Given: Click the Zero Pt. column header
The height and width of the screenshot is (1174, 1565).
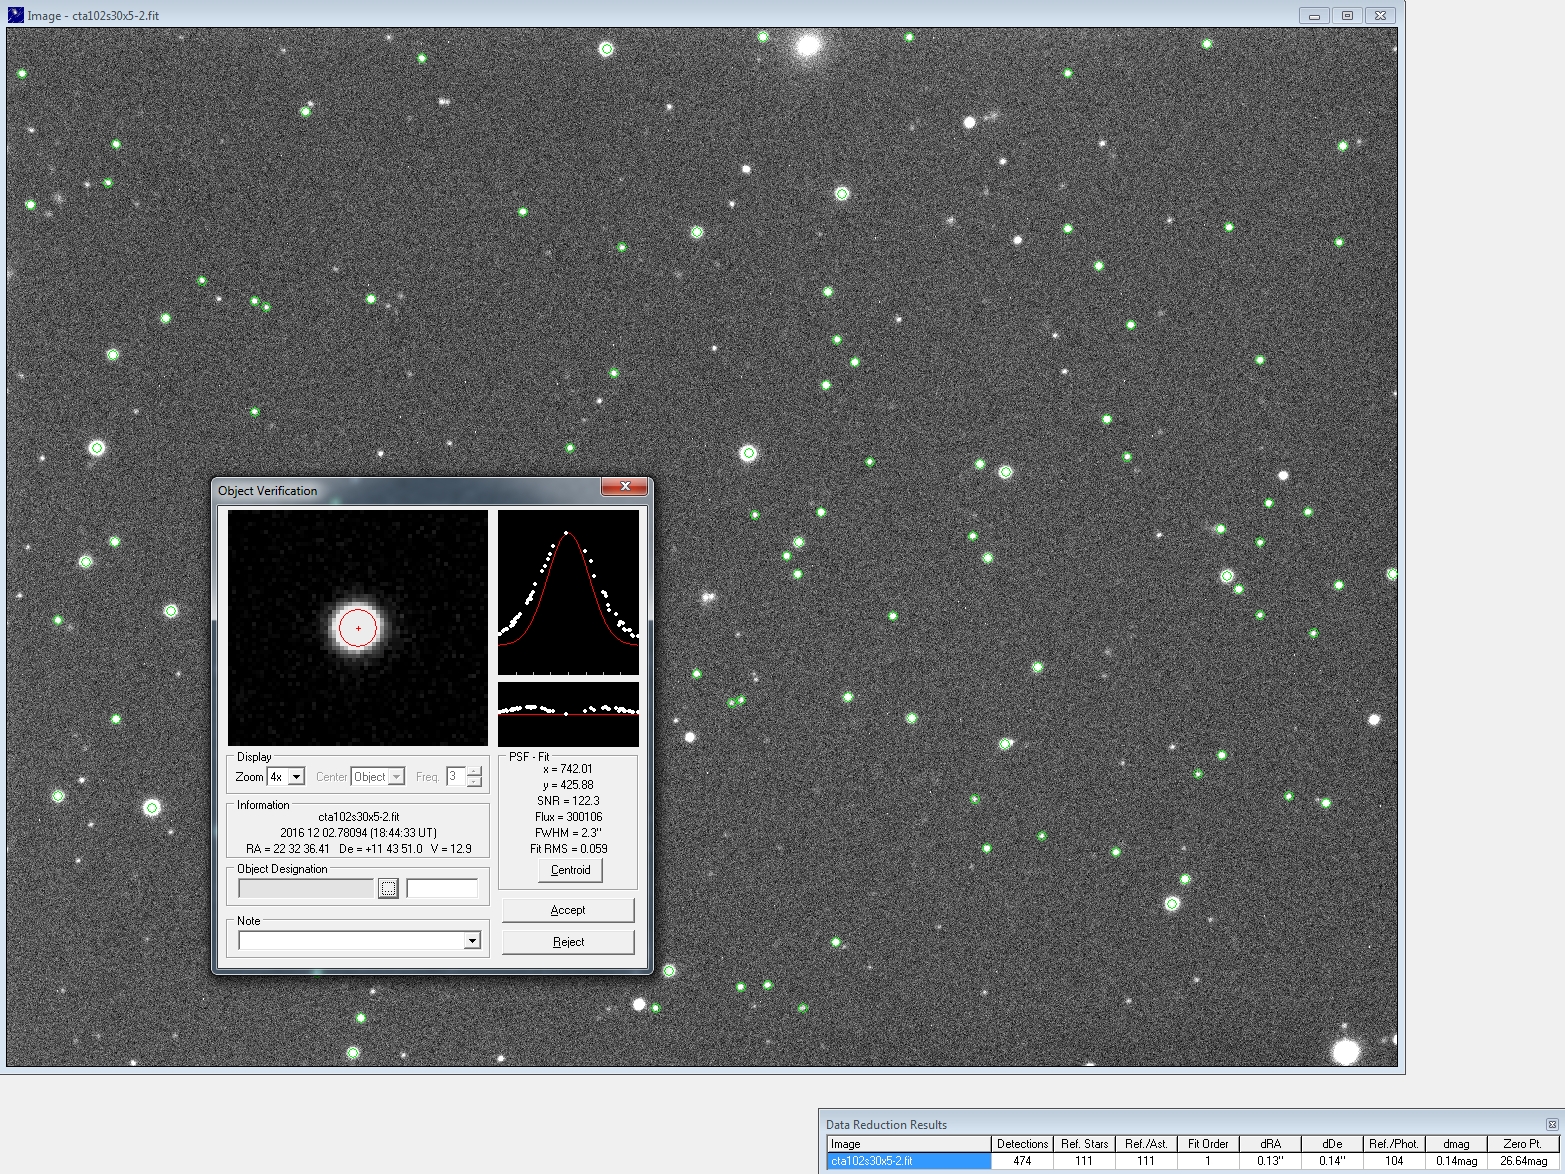Looking at the screenshot, I should tap(1522, 1144).
